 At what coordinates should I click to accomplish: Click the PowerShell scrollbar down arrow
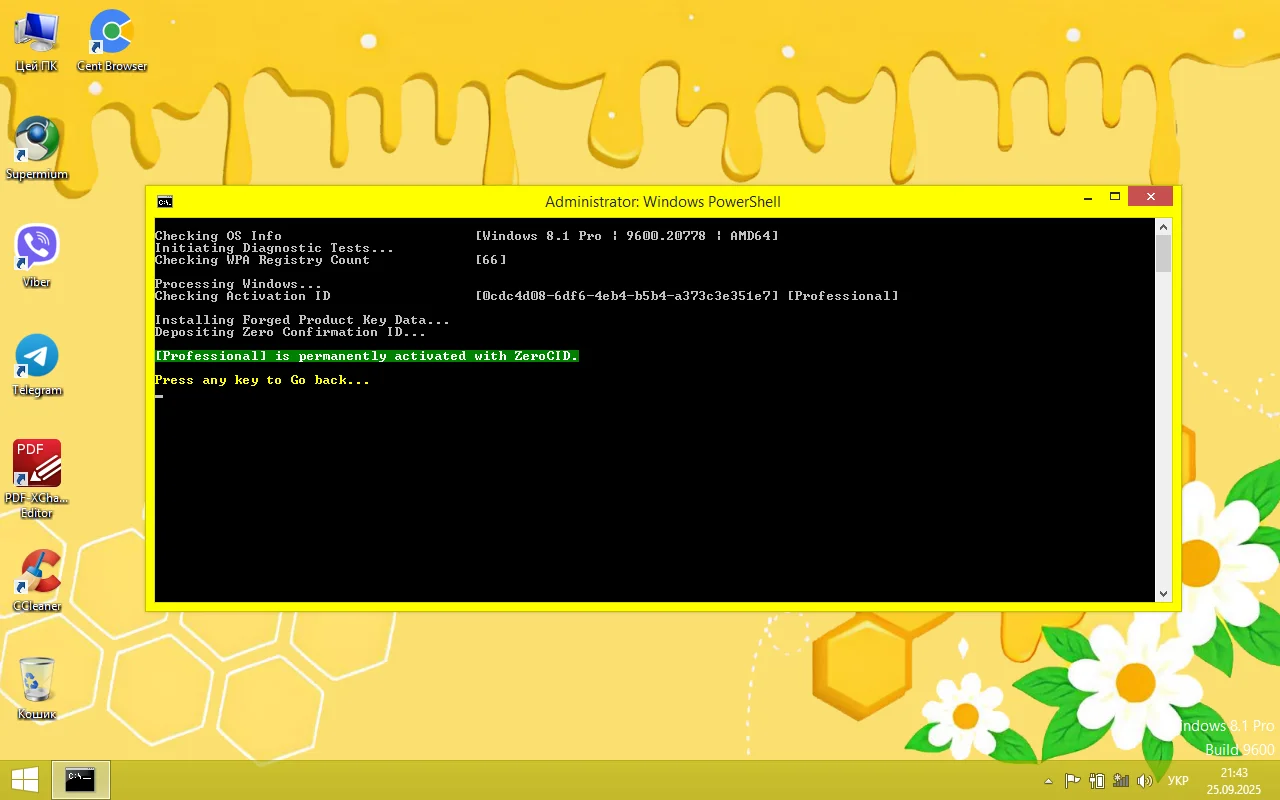coord(1163,593)
